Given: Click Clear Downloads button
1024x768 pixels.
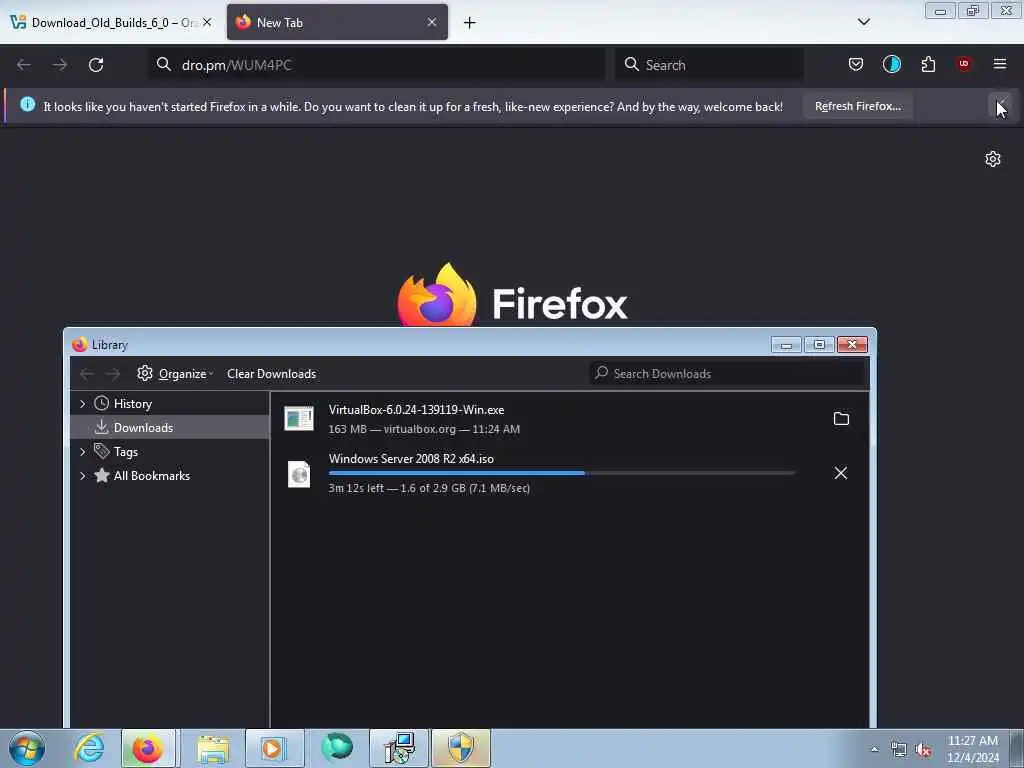Looking at the screenshot, I should point(272,374).
